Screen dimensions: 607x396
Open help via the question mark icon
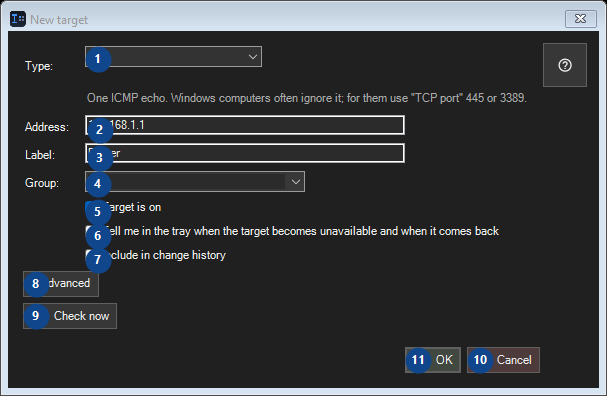click(x=565, y=65)
